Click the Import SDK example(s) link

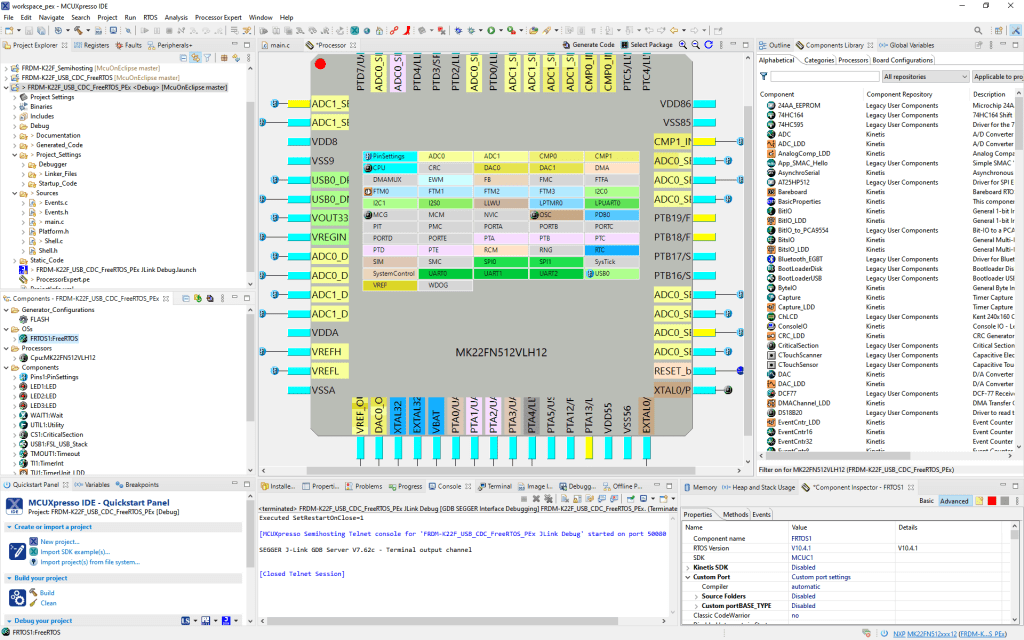[75, 551]
